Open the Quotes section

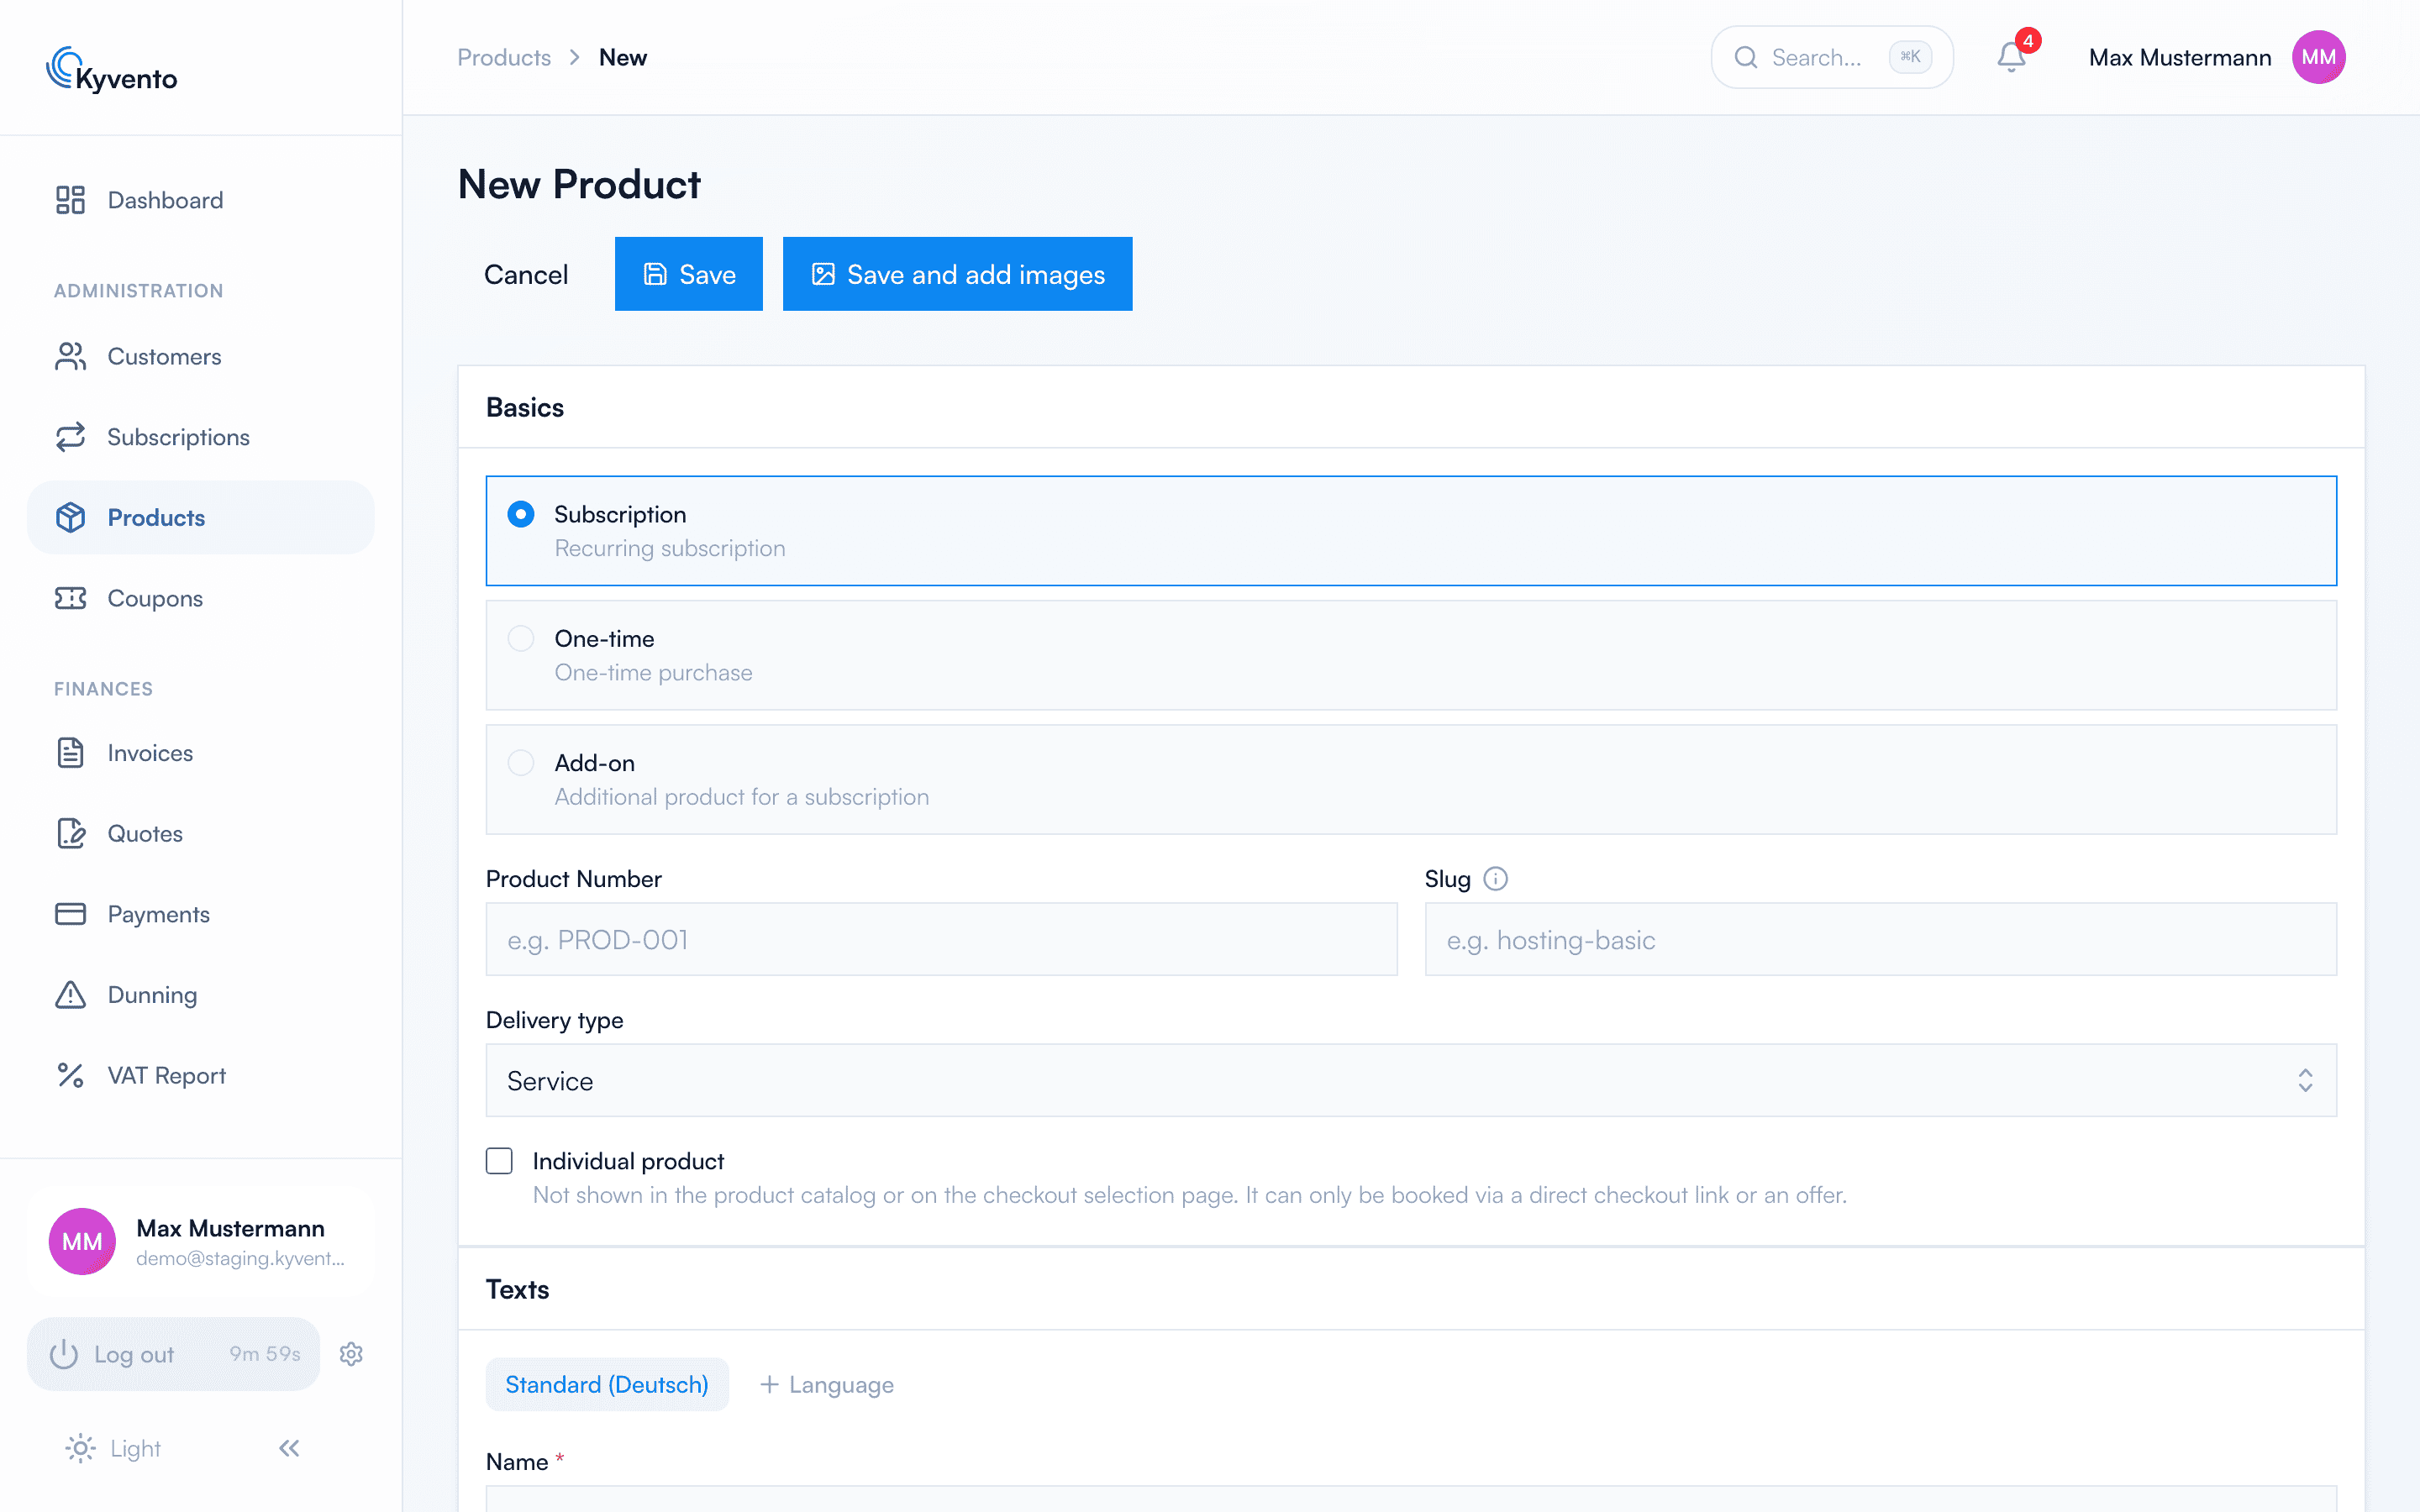pyautogui.click(x=200, y=833)
